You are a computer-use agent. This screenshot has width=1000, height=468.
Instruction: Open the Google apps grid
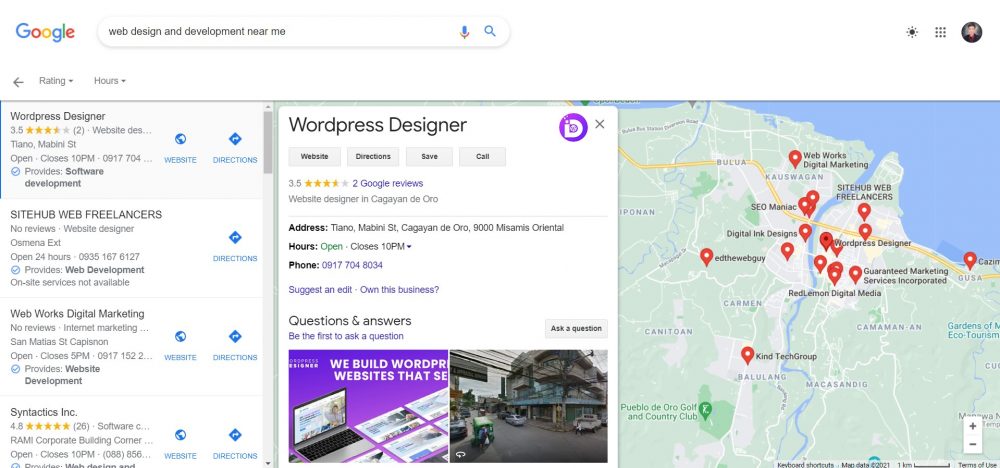tap(941, 32)
